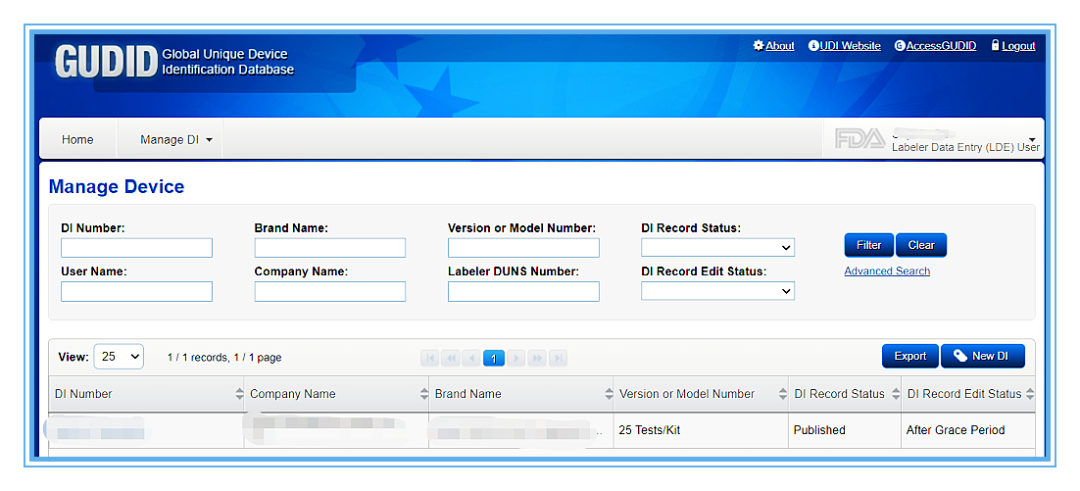
Task: Sort by Company Name column arrows
Action: point(424,395)
